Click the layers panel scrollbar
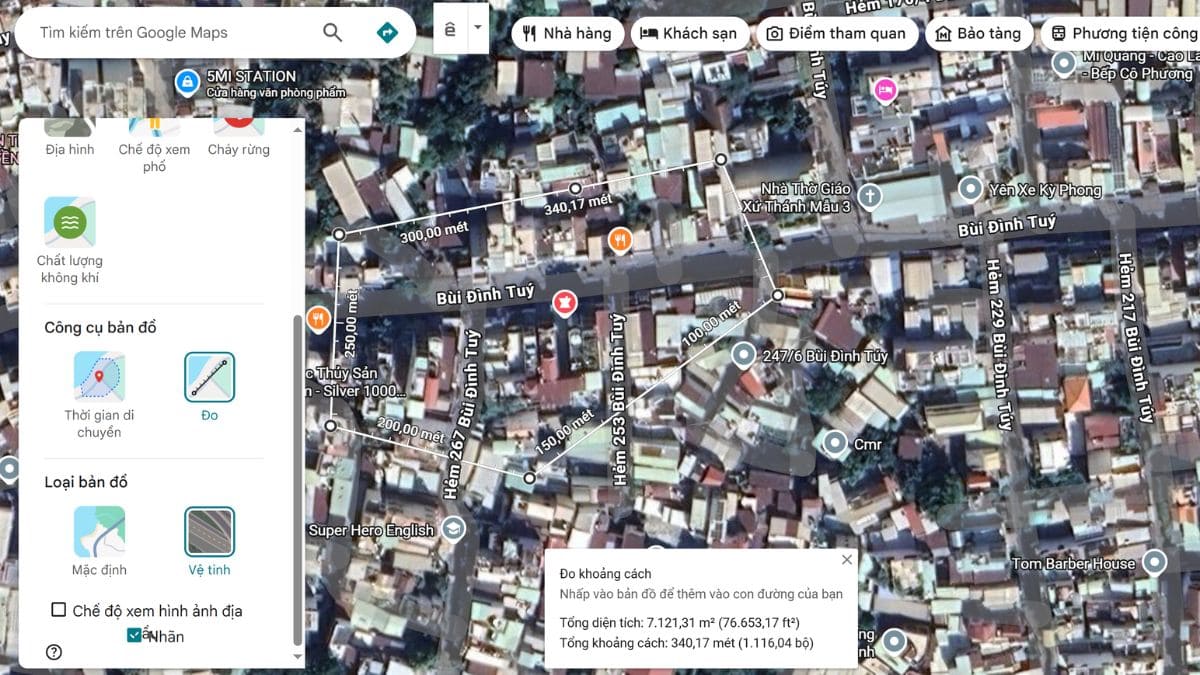The height and width of the screenshot is (675, 1200). point(296,480)
